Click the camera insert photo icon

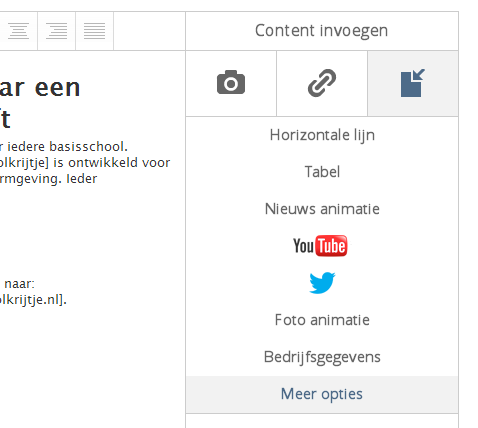click(231, 83)
